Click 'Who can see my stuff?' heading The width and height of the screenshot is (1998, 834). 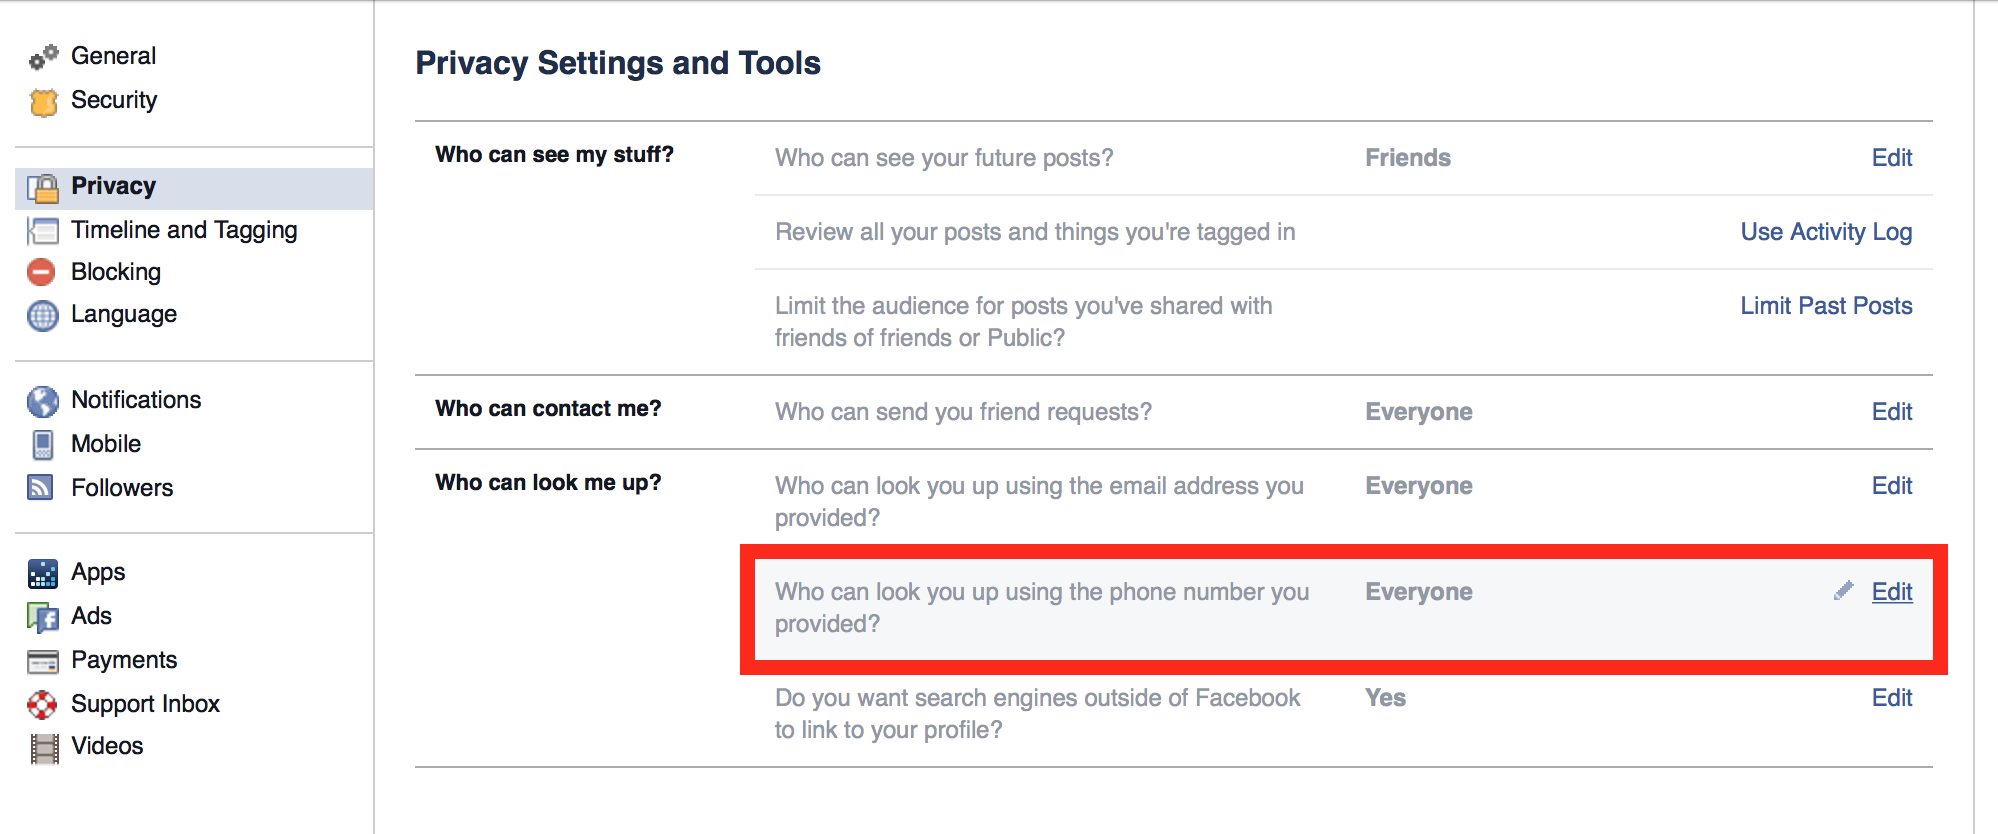tap(554, 154)
